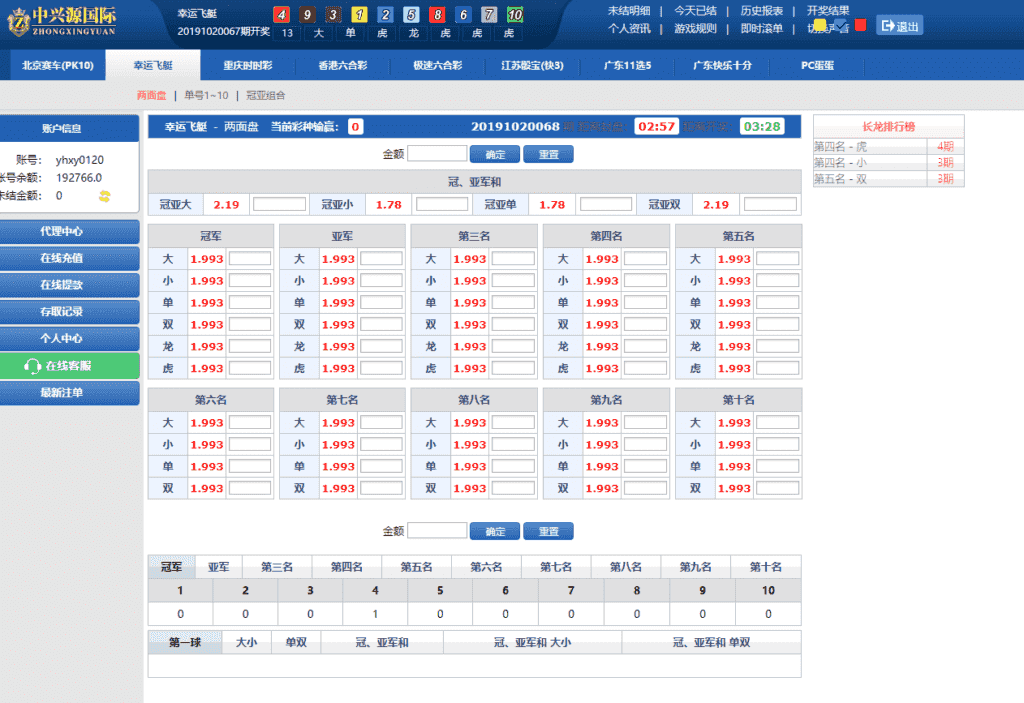Open 在线充值 from the sidebar
This screenshot has width=1024, height=703.
[x=69, y=257]
